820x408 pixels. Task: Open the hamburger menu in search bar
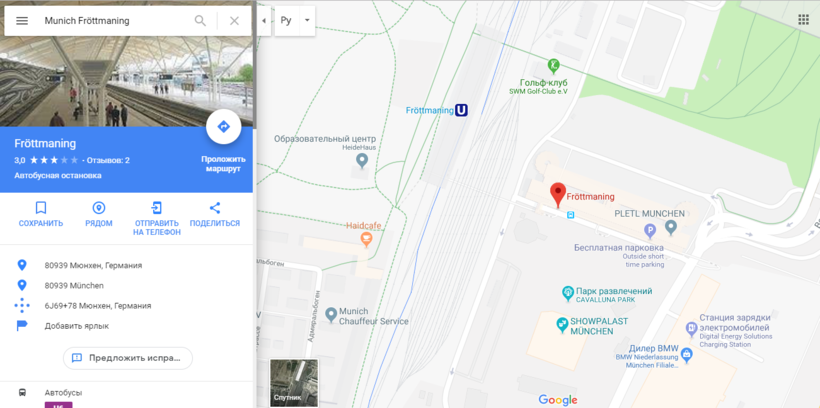tap(22, 21)
